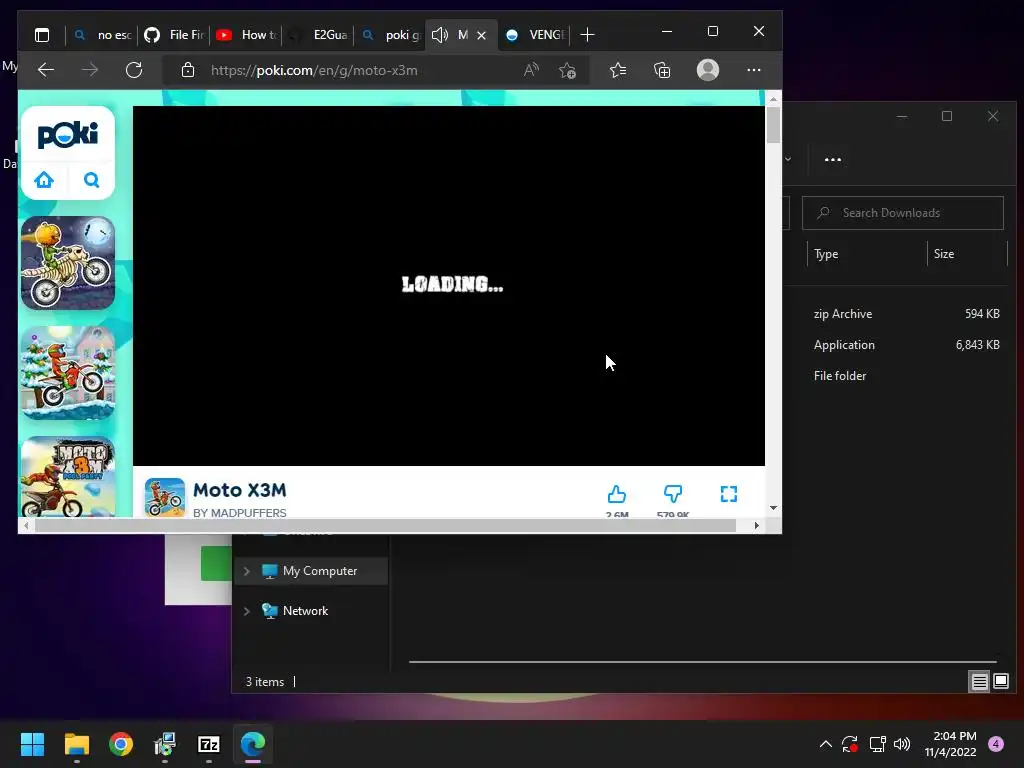Viewport: 1024px width, 768px height.
Task: Expand Network in the Explorer navigation tree
Action: (247, 611)
